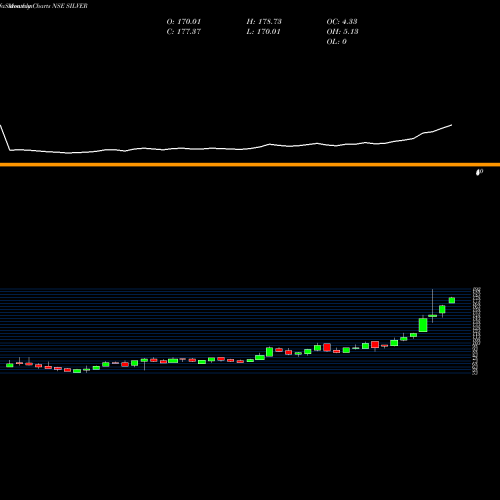Click the 'OH: 5.13' value

(342, 32)
